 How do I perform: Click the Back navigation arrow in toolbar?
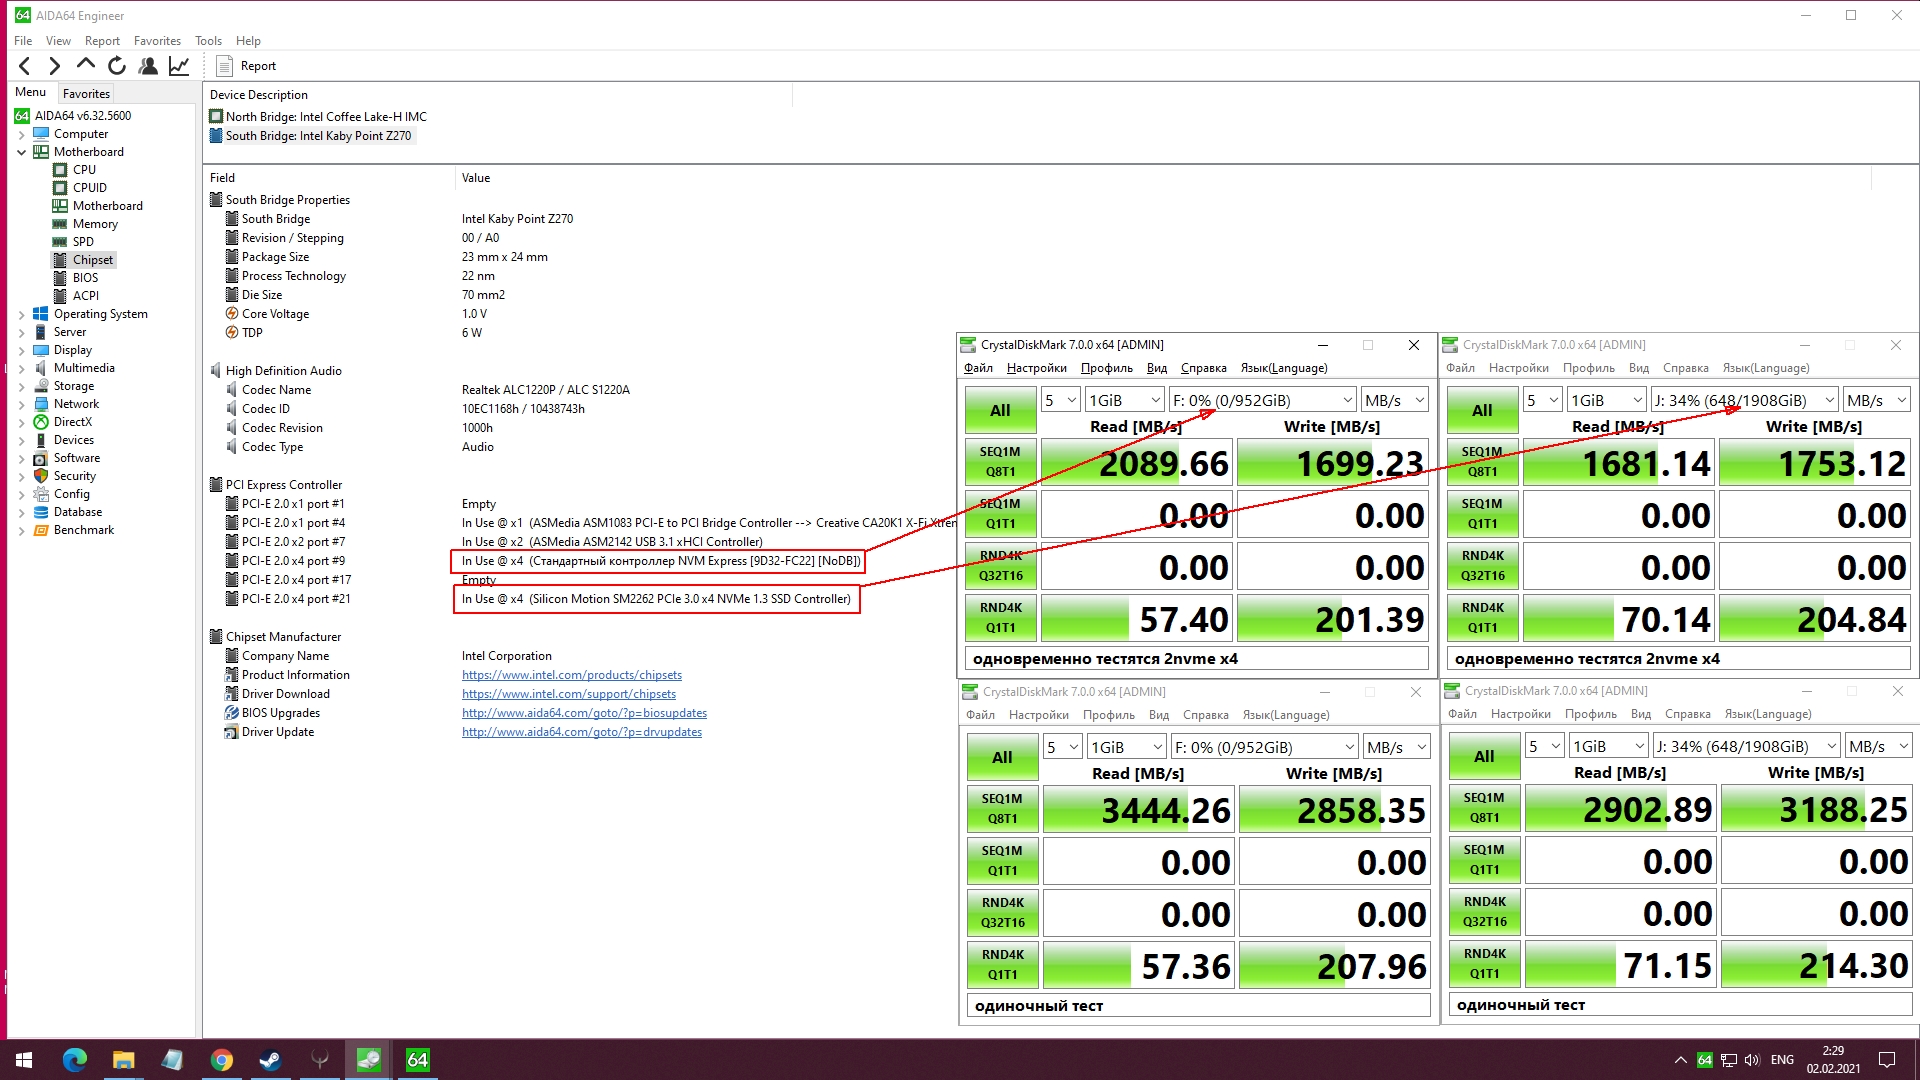pyautogui.click(x=25, y=66)
